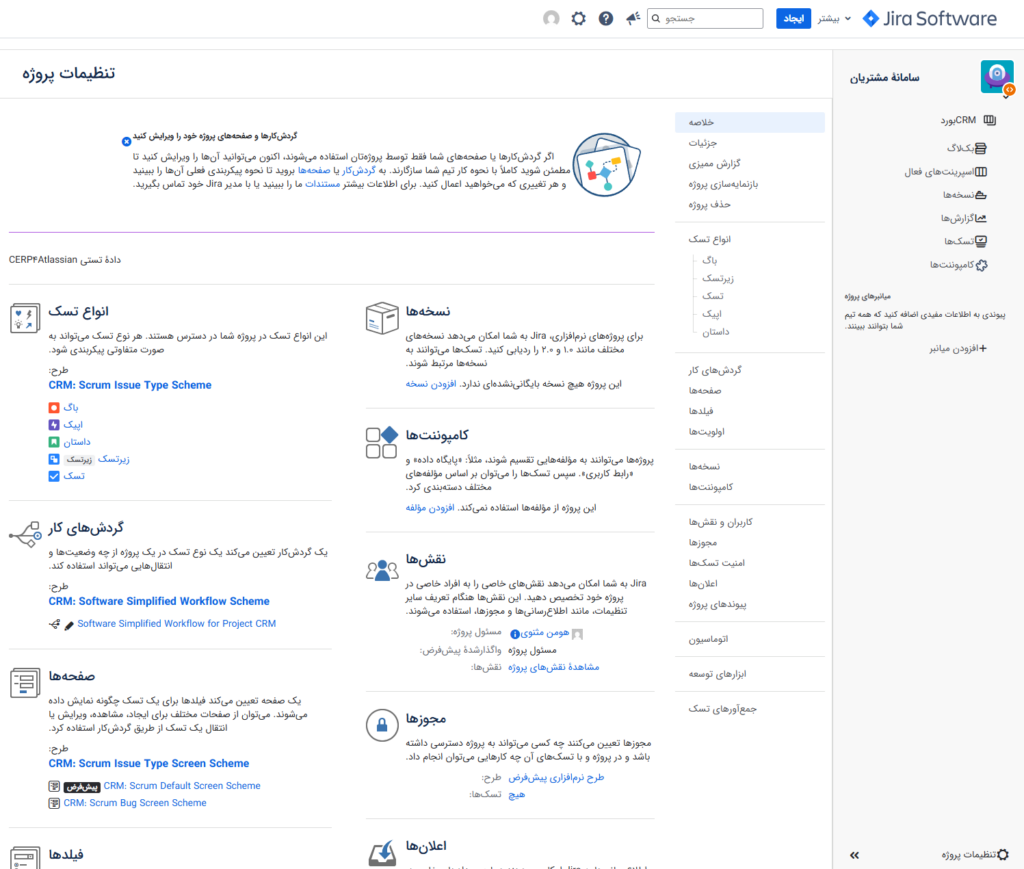Screen dimensions: 1024x869
Task: Open the megaphone feedback icon
Action: 632,18
